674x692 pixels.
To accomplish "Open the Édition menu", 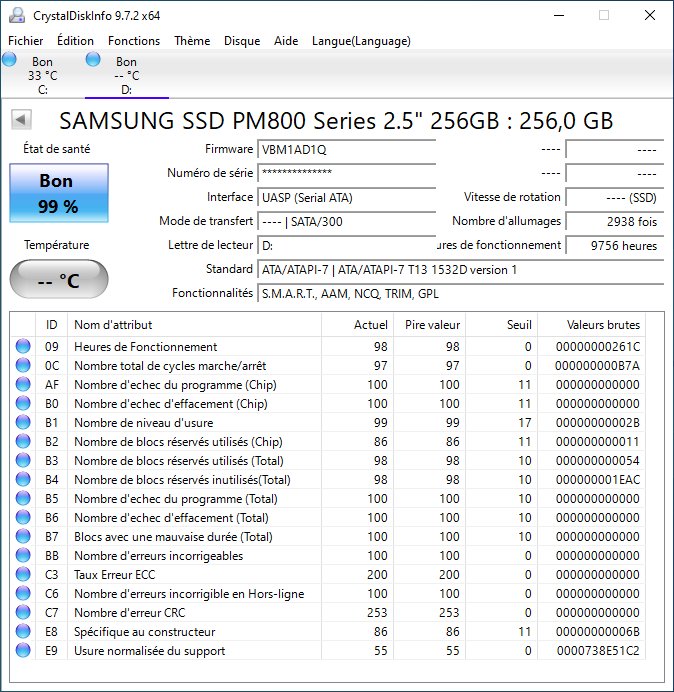I will click(75, 41).
